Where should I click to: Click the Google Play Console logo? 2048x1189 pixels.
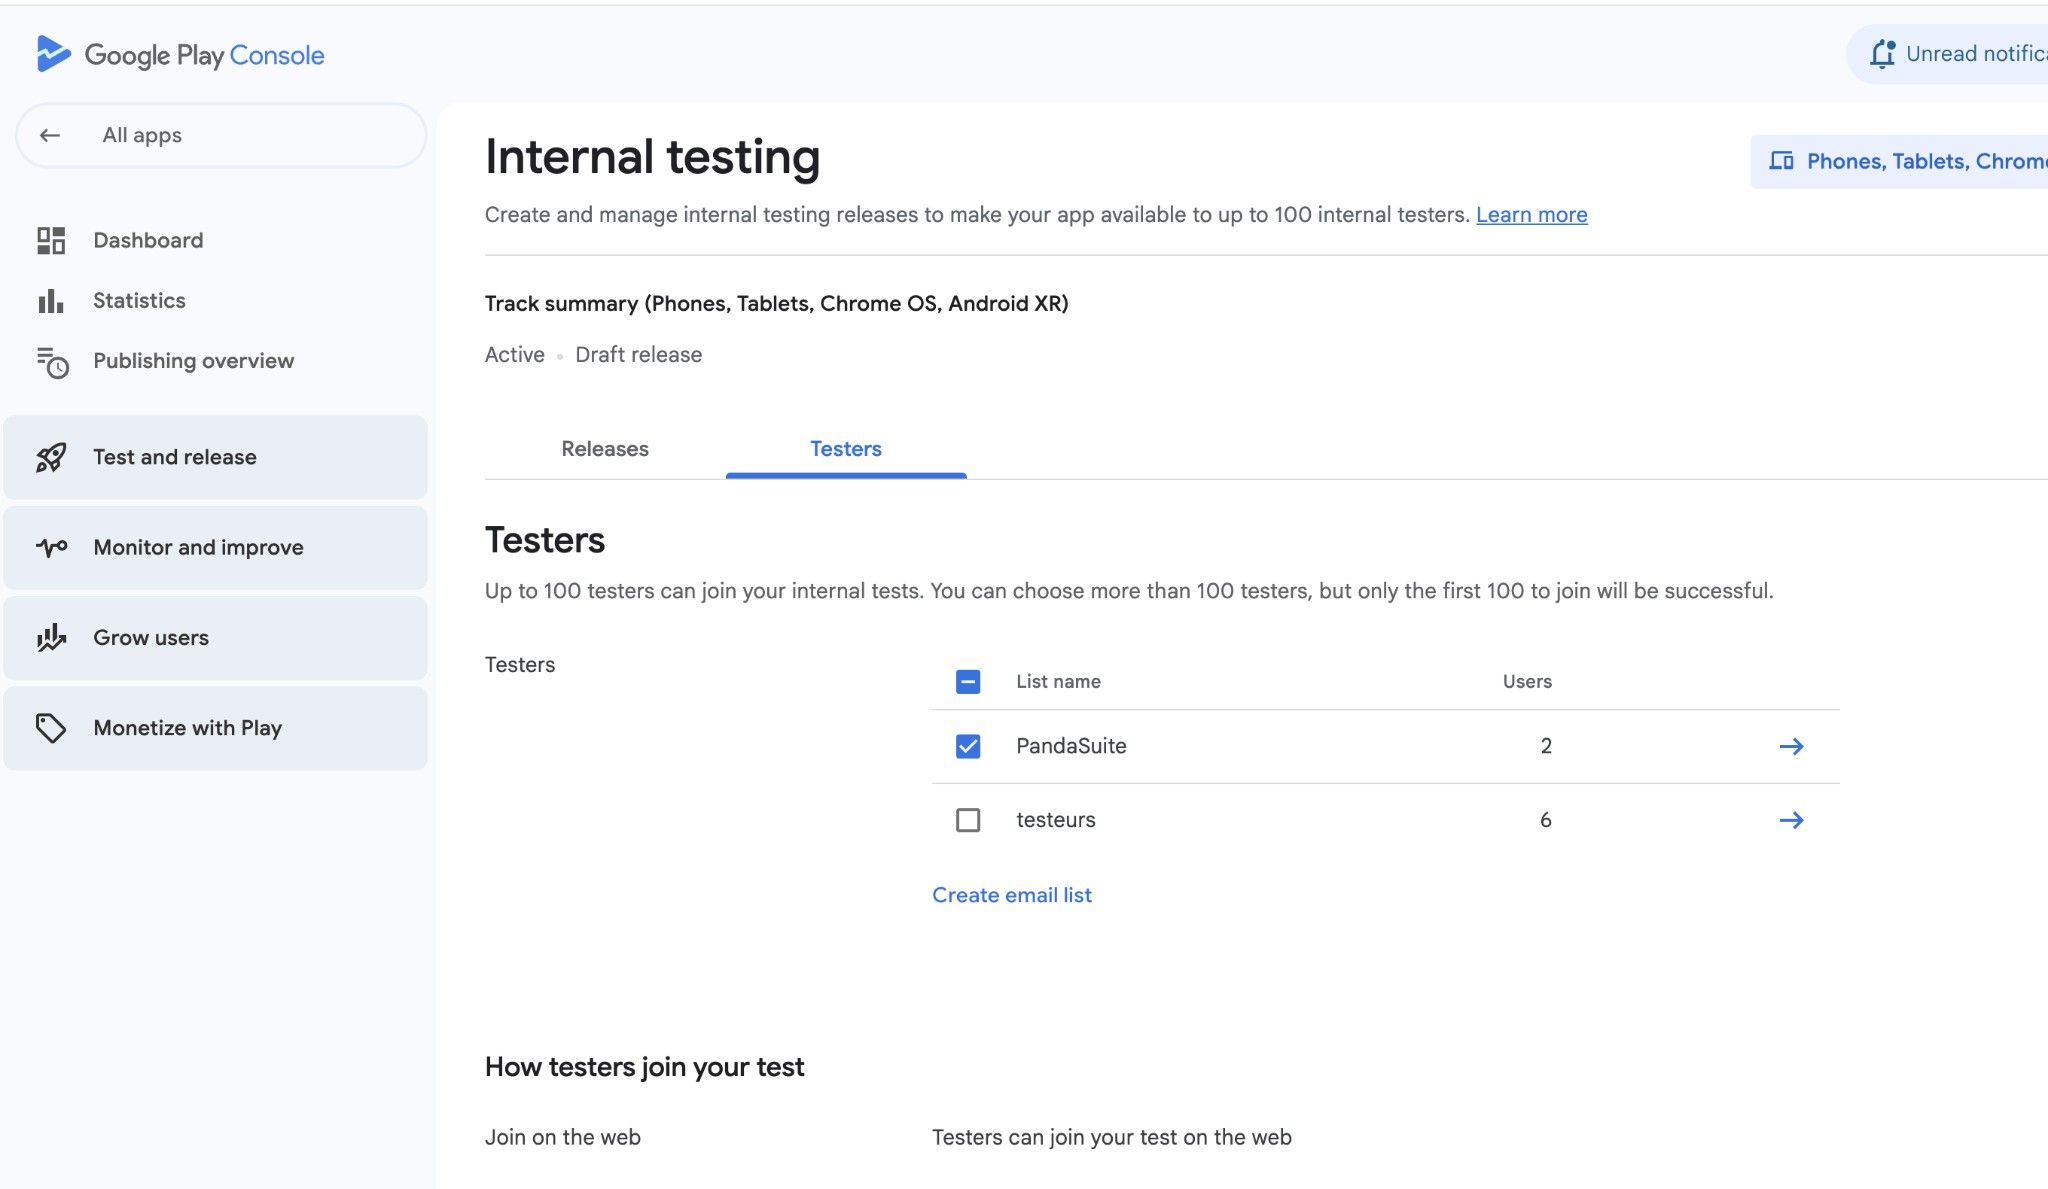pos(181,54)
